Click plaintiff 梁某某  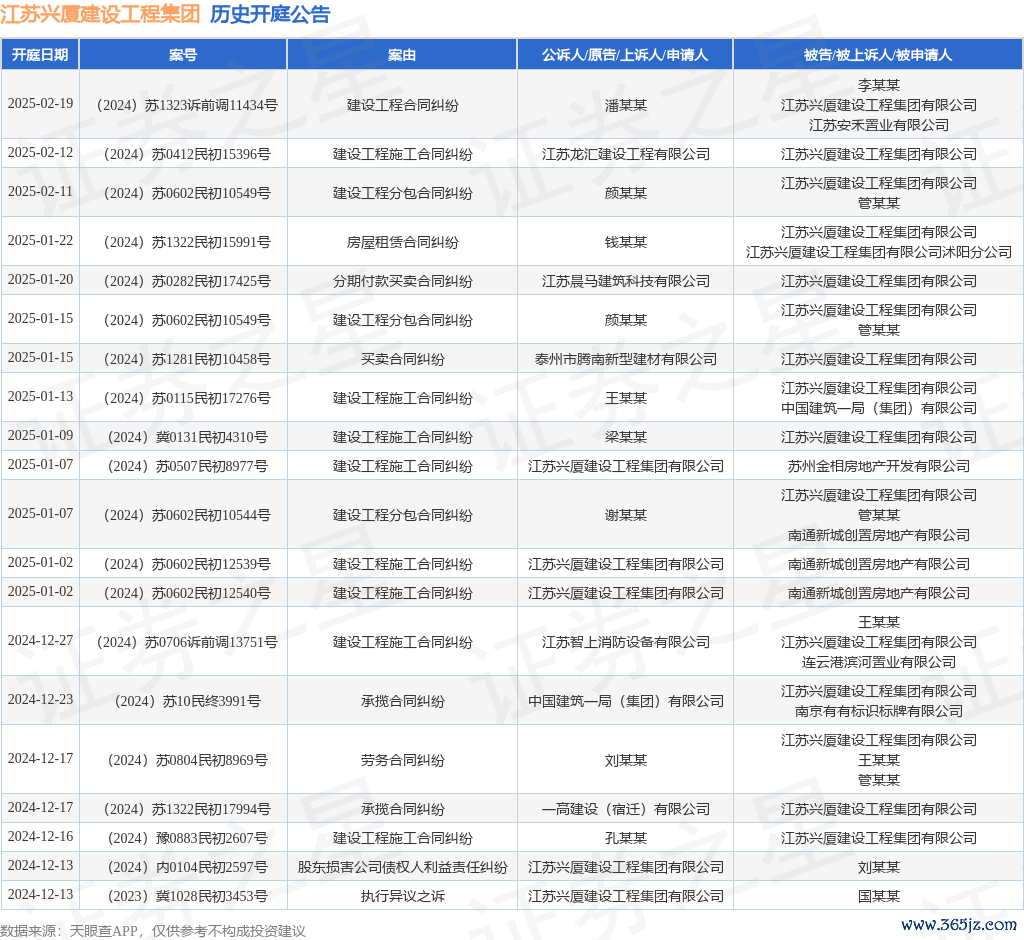626,437
